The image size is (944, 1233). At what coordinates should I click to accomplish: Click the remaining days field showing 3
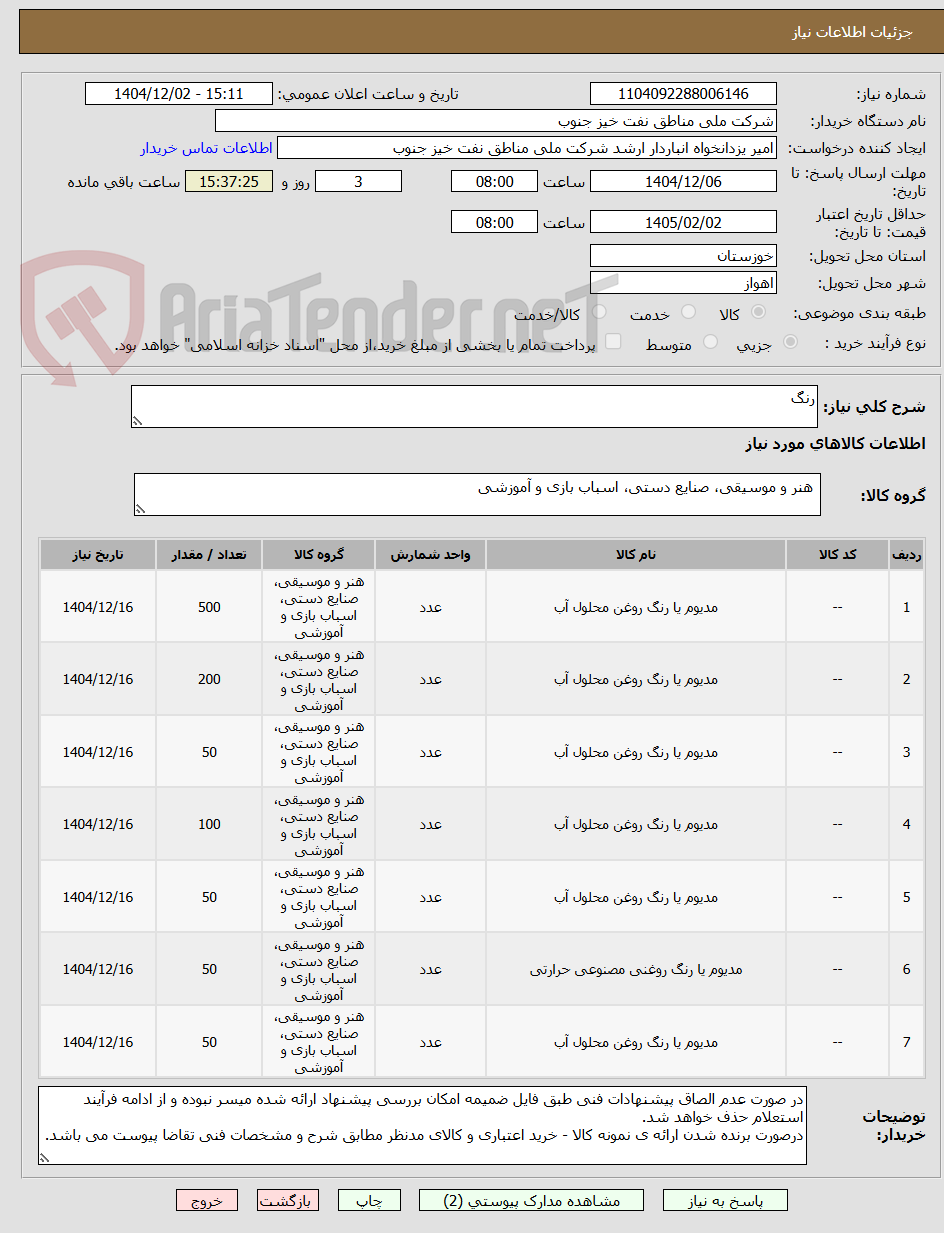[358, 181]
